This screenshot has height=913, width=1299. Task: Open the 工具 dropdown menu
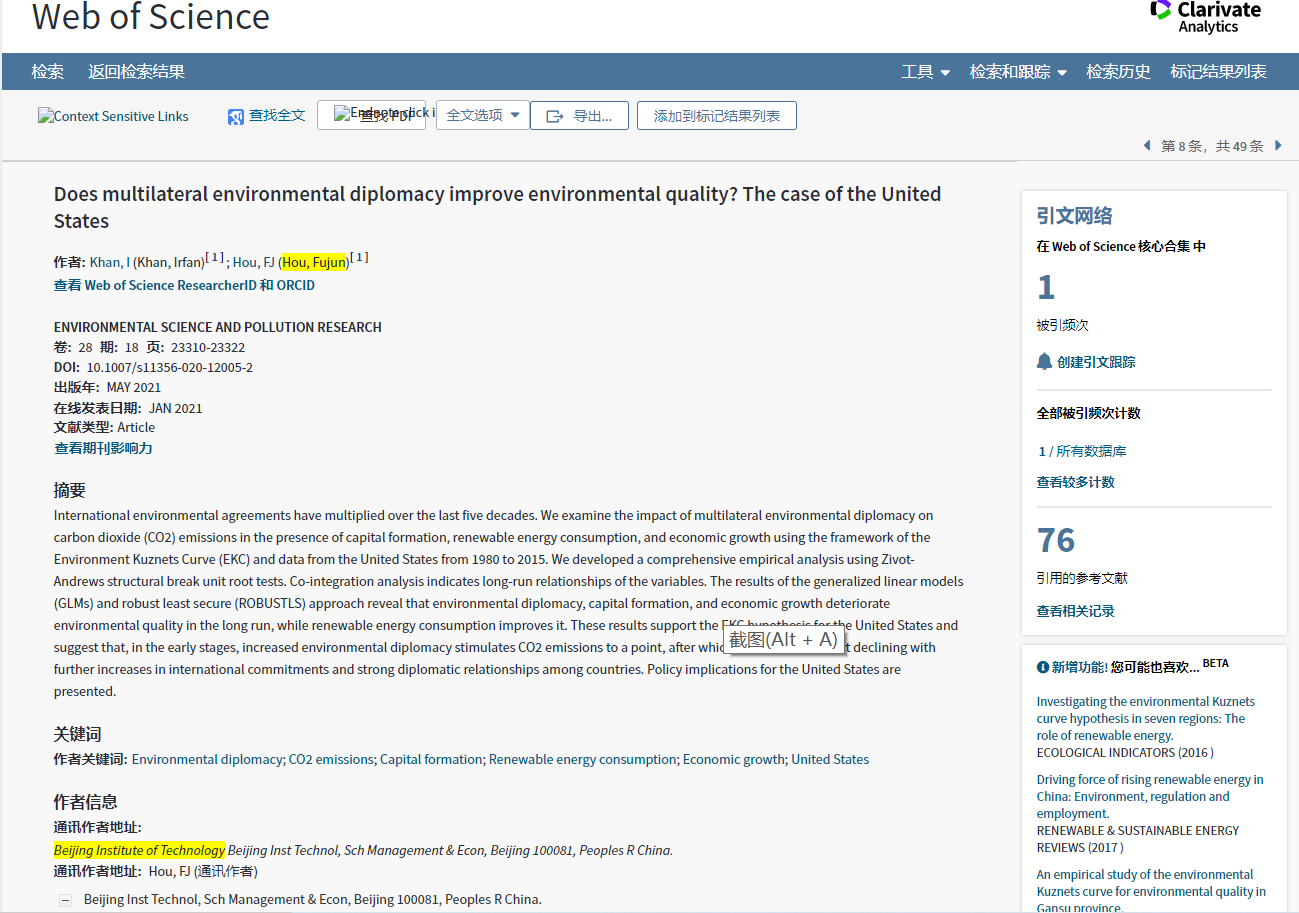pos(925,72)
